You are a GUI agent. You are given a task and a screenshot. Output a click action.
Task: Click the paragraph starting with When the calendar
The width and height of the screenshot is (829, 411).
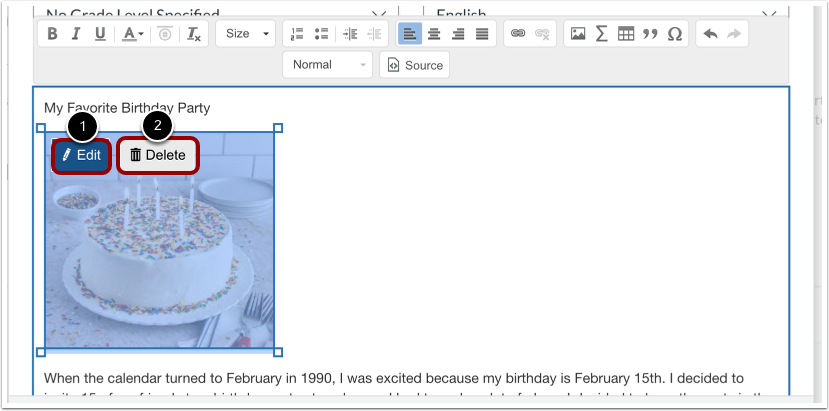click(x=394, y=379)
